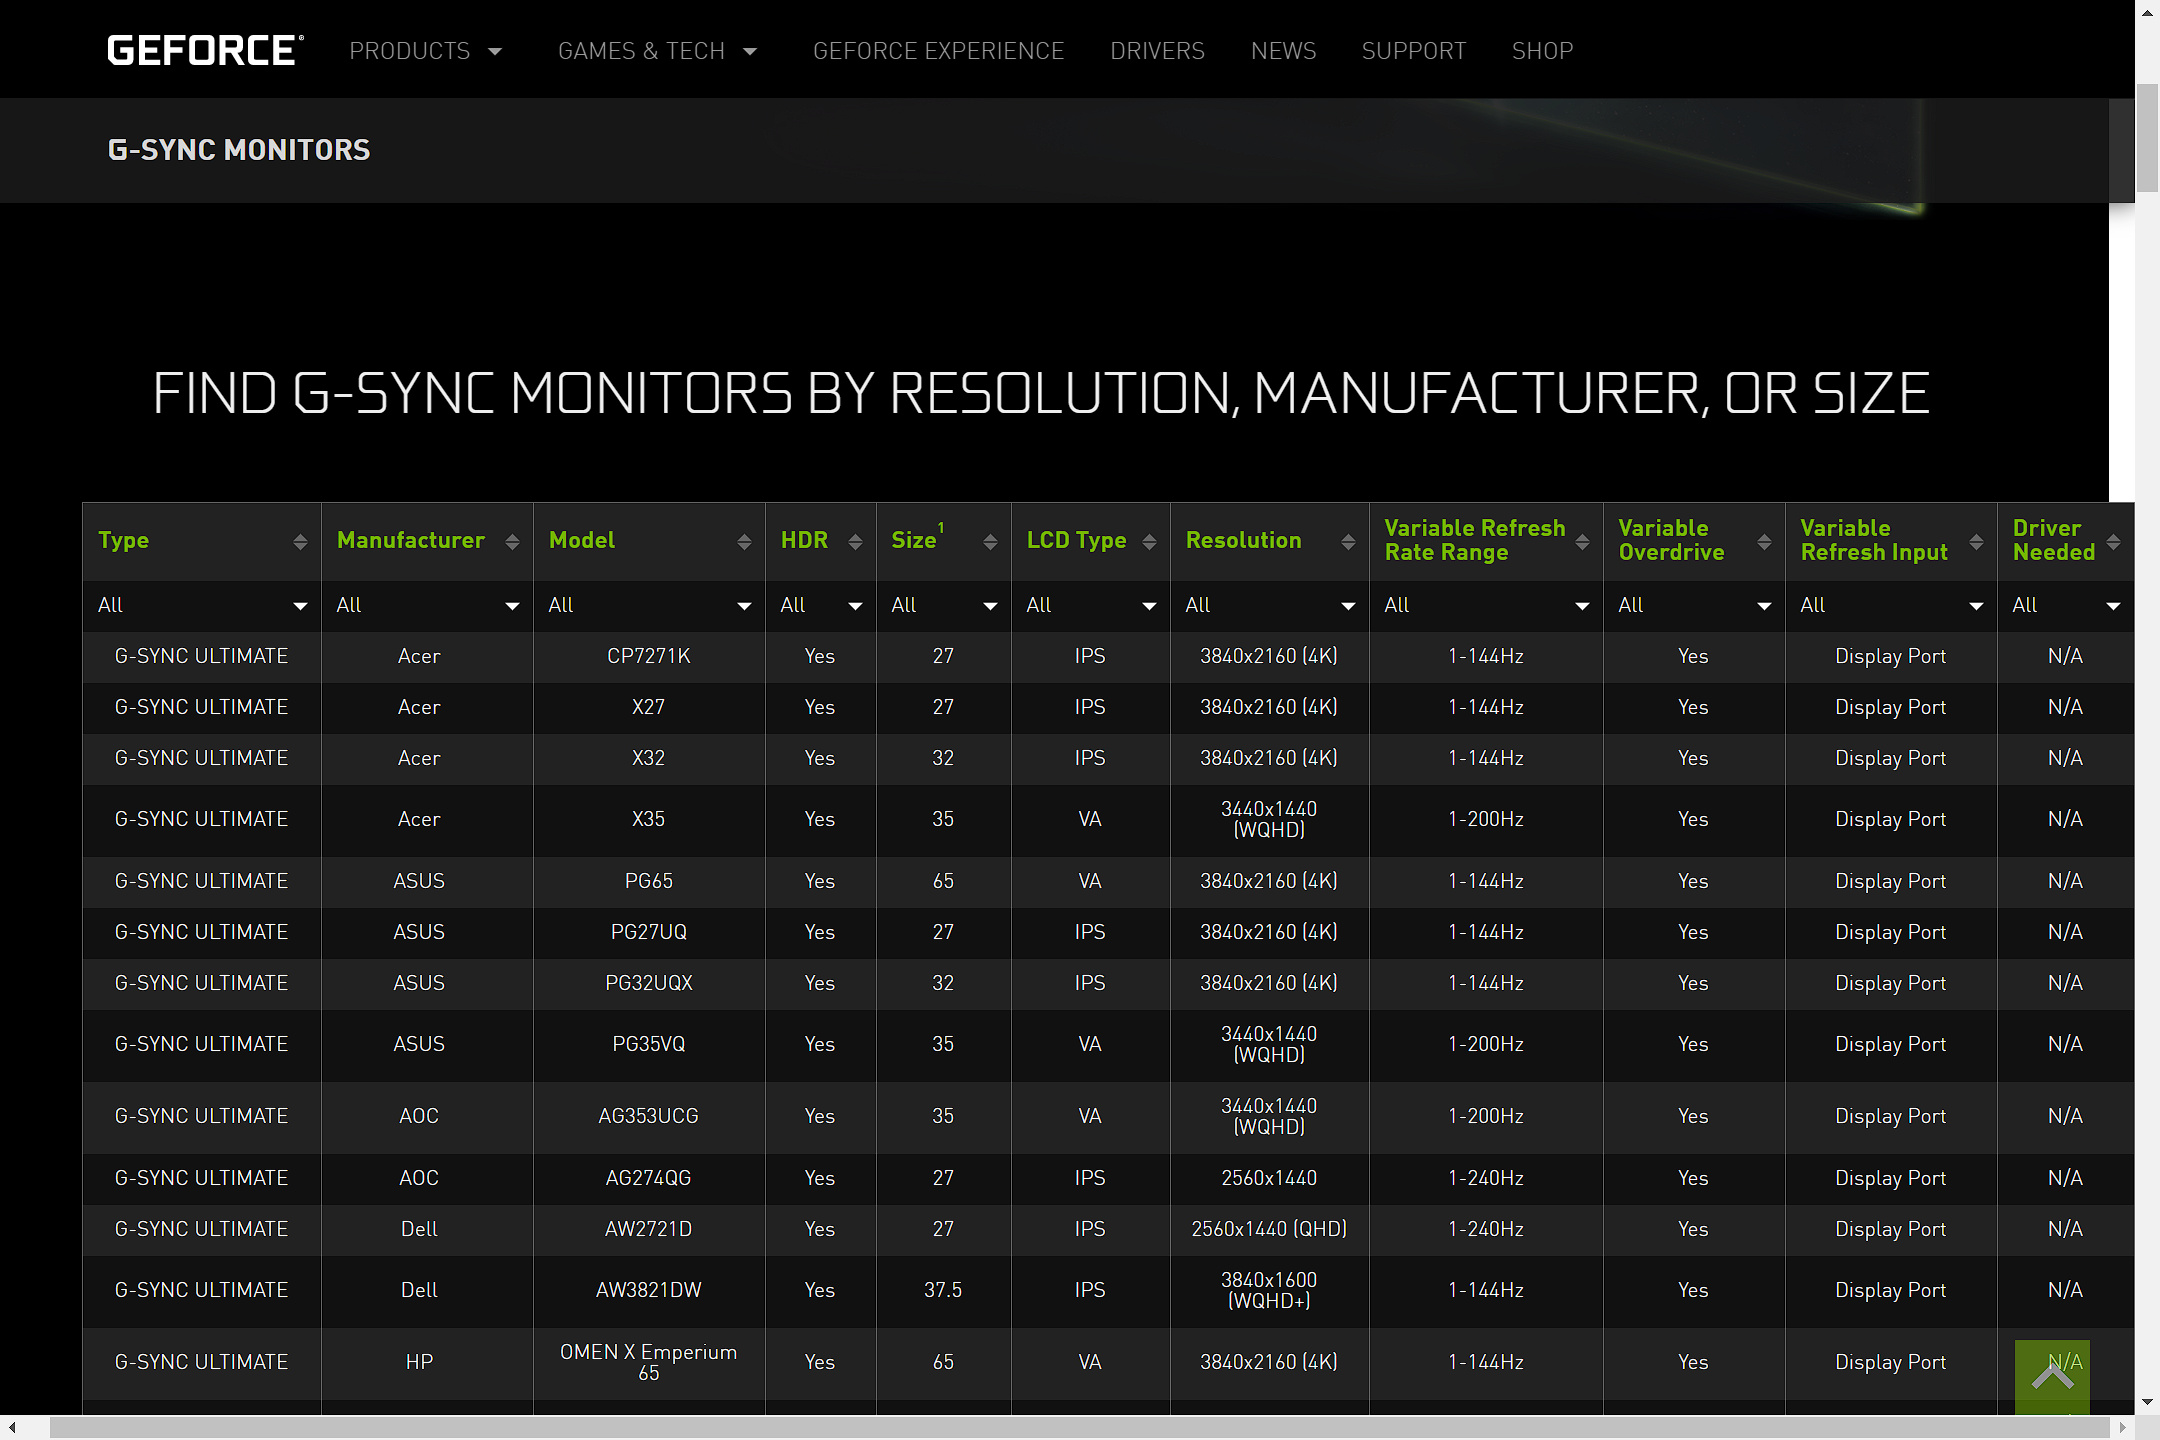The width and height of the screenshot is (2160, 1440).
Task: Open the Manufacturer filter dropdown
Action: coord(427,605)
